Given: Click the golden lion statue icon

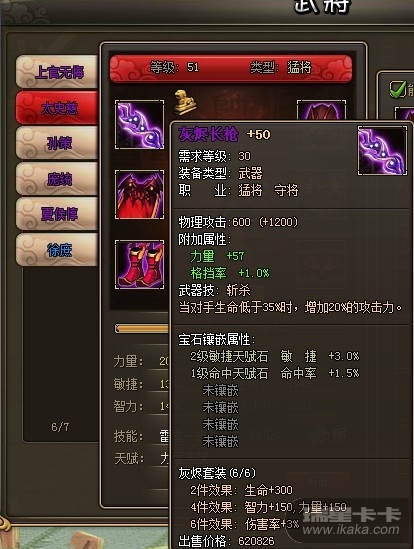Looking at the screenshot, I should [x=185, y=103].
